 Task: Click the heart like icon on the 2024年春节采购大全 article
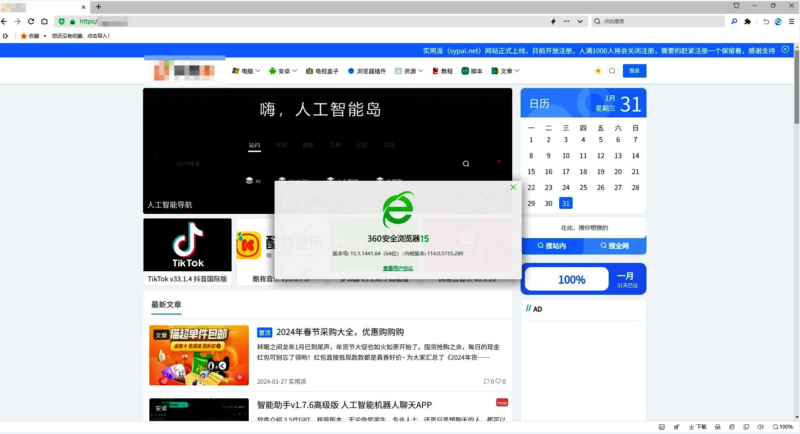coord(498,381)
